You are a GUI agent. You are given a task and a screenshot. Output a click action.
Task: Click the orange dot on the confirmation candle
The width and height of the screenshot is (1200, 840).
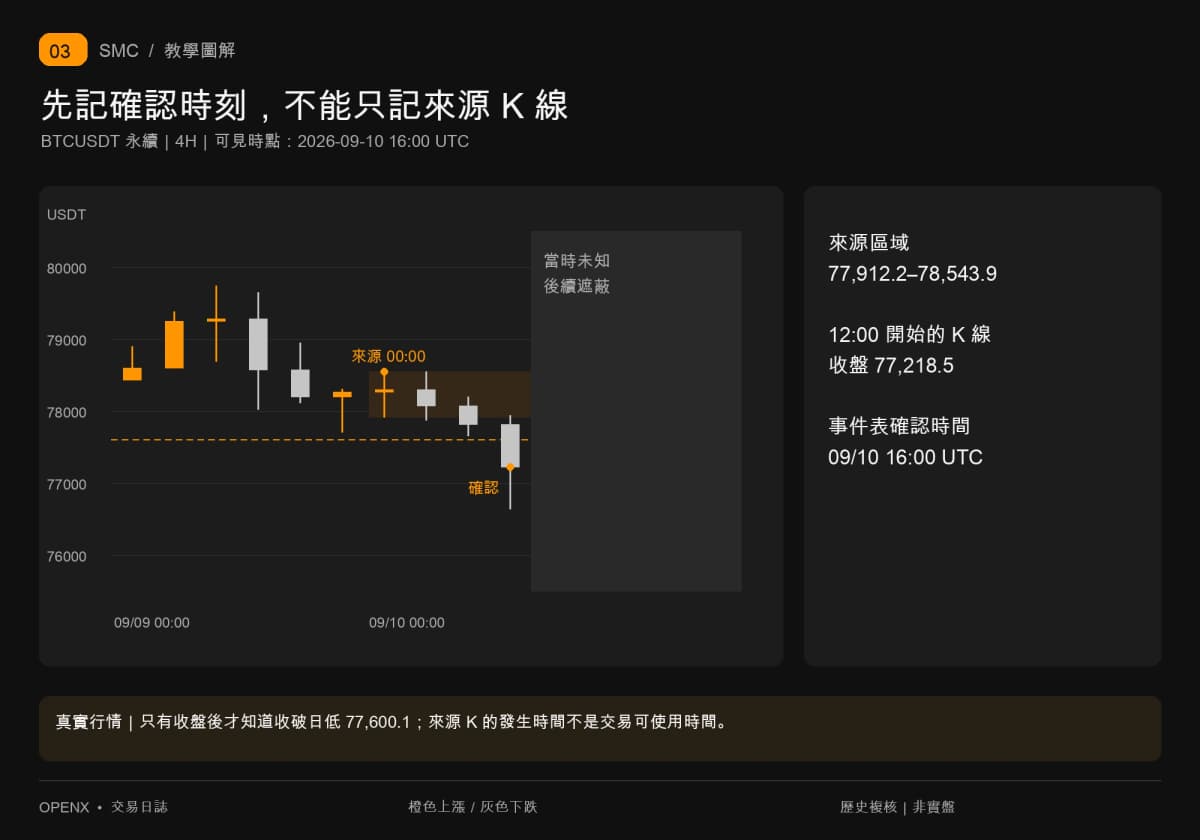pos(510,467)
